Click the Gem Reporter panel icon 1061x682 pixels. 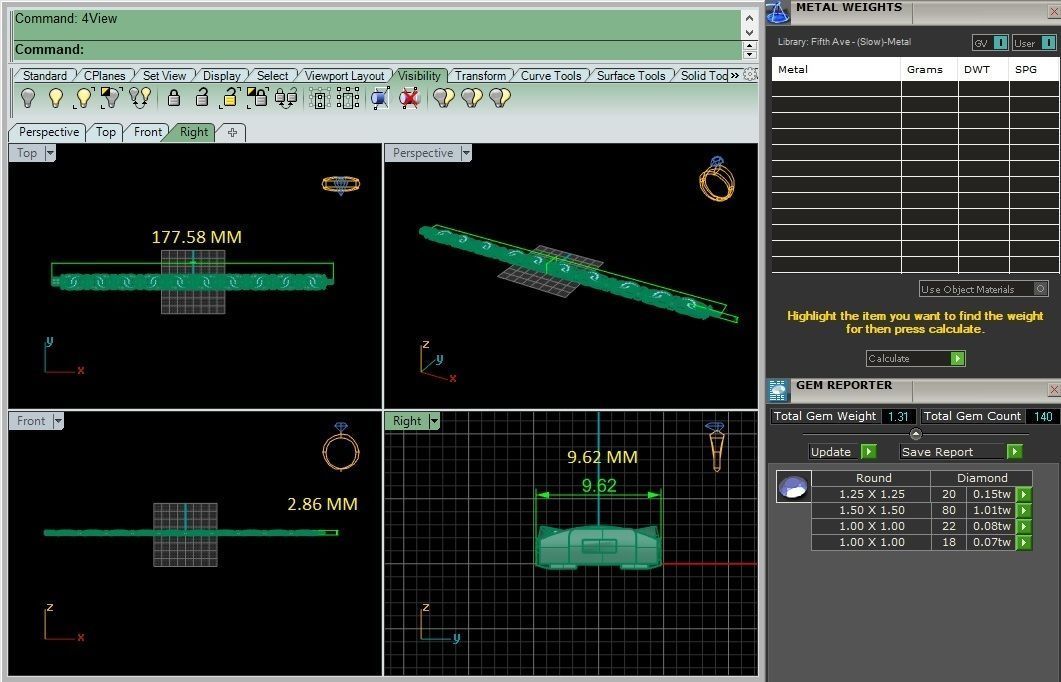coord(779,390)
